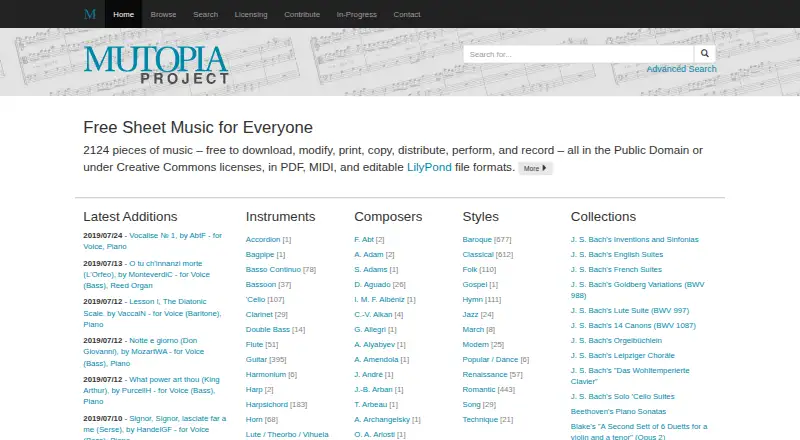Open the Mutopia Project banner logo

pyautogui.click(x=156, y=65)
